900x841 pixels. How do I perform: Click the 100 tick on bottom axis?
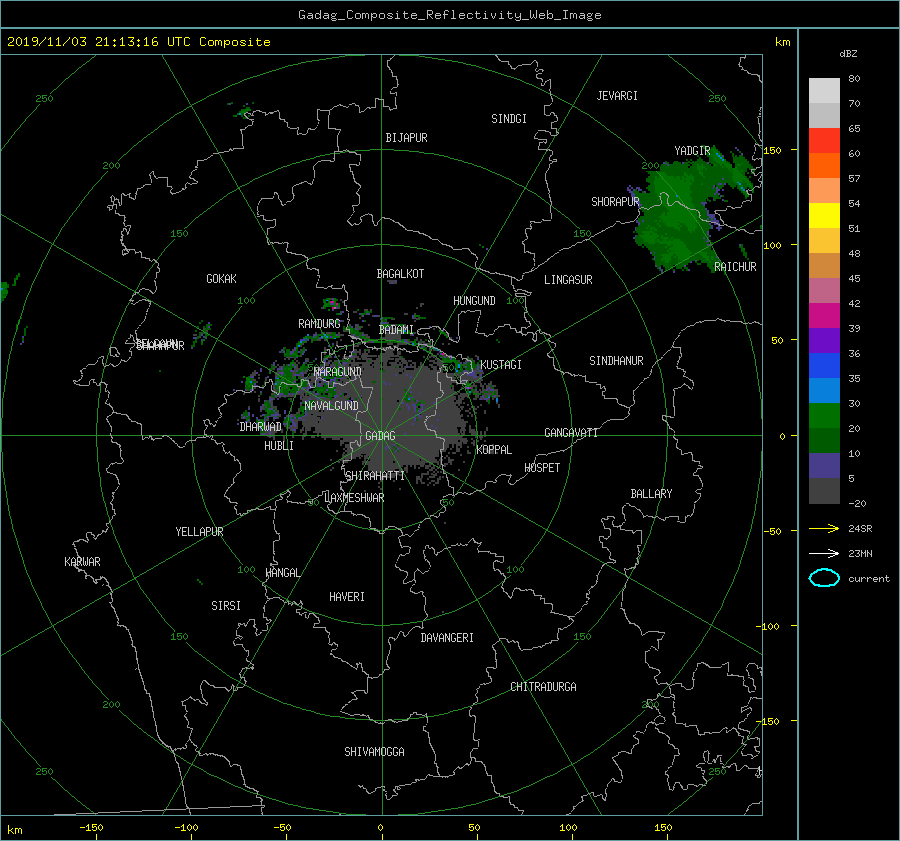[x=568, y=828]
